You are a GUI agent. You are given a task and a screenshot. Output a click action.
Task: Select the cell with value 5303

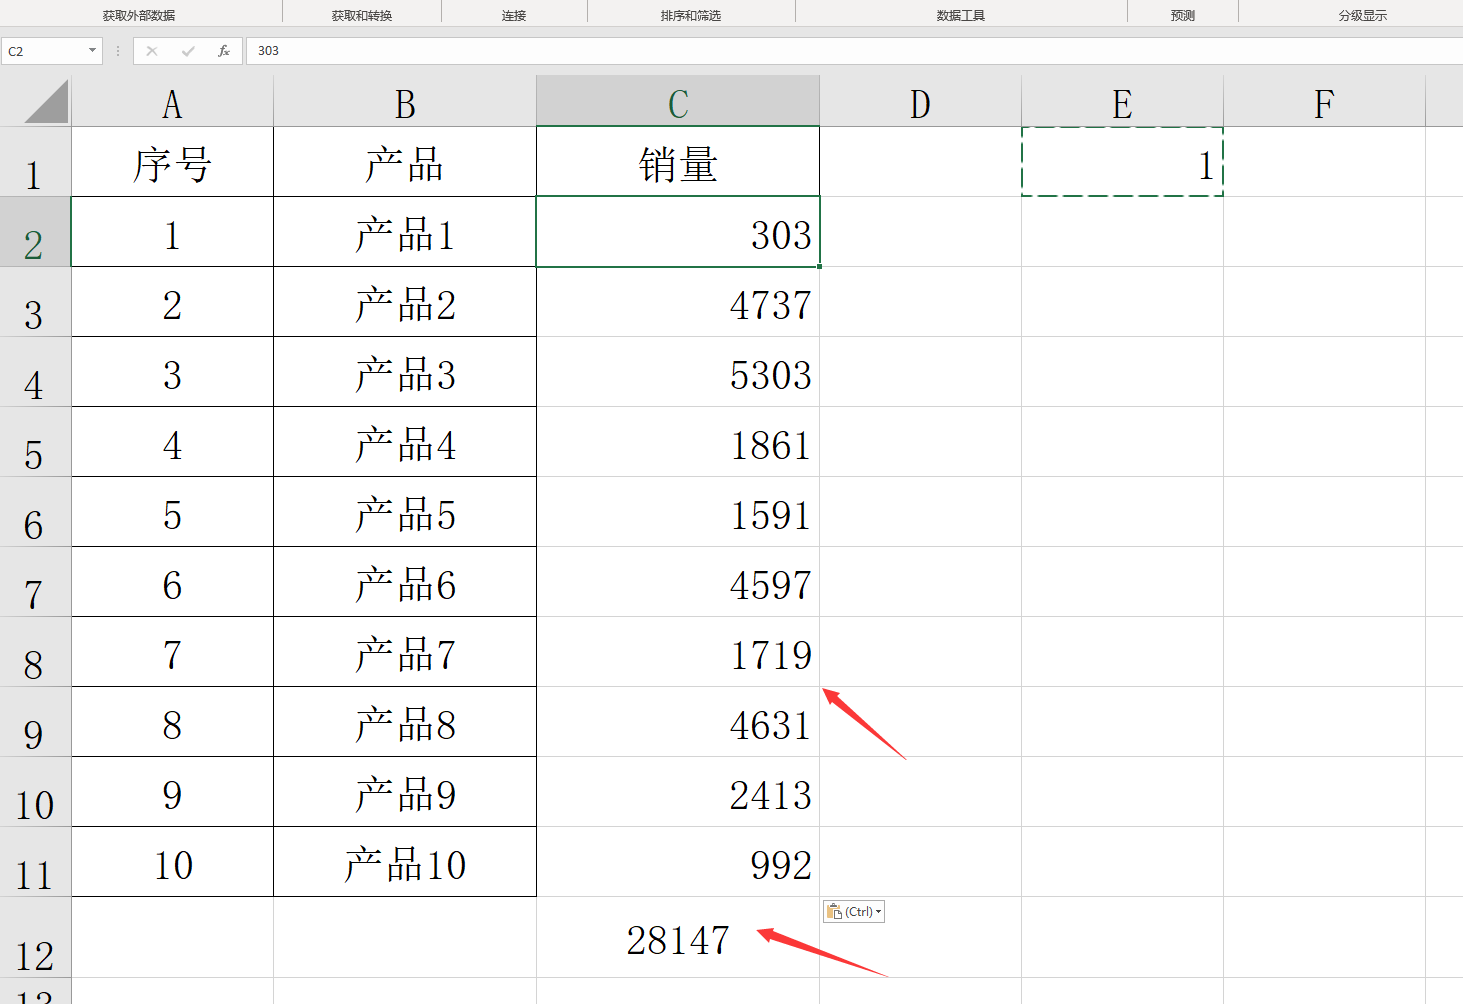(678, 372)
